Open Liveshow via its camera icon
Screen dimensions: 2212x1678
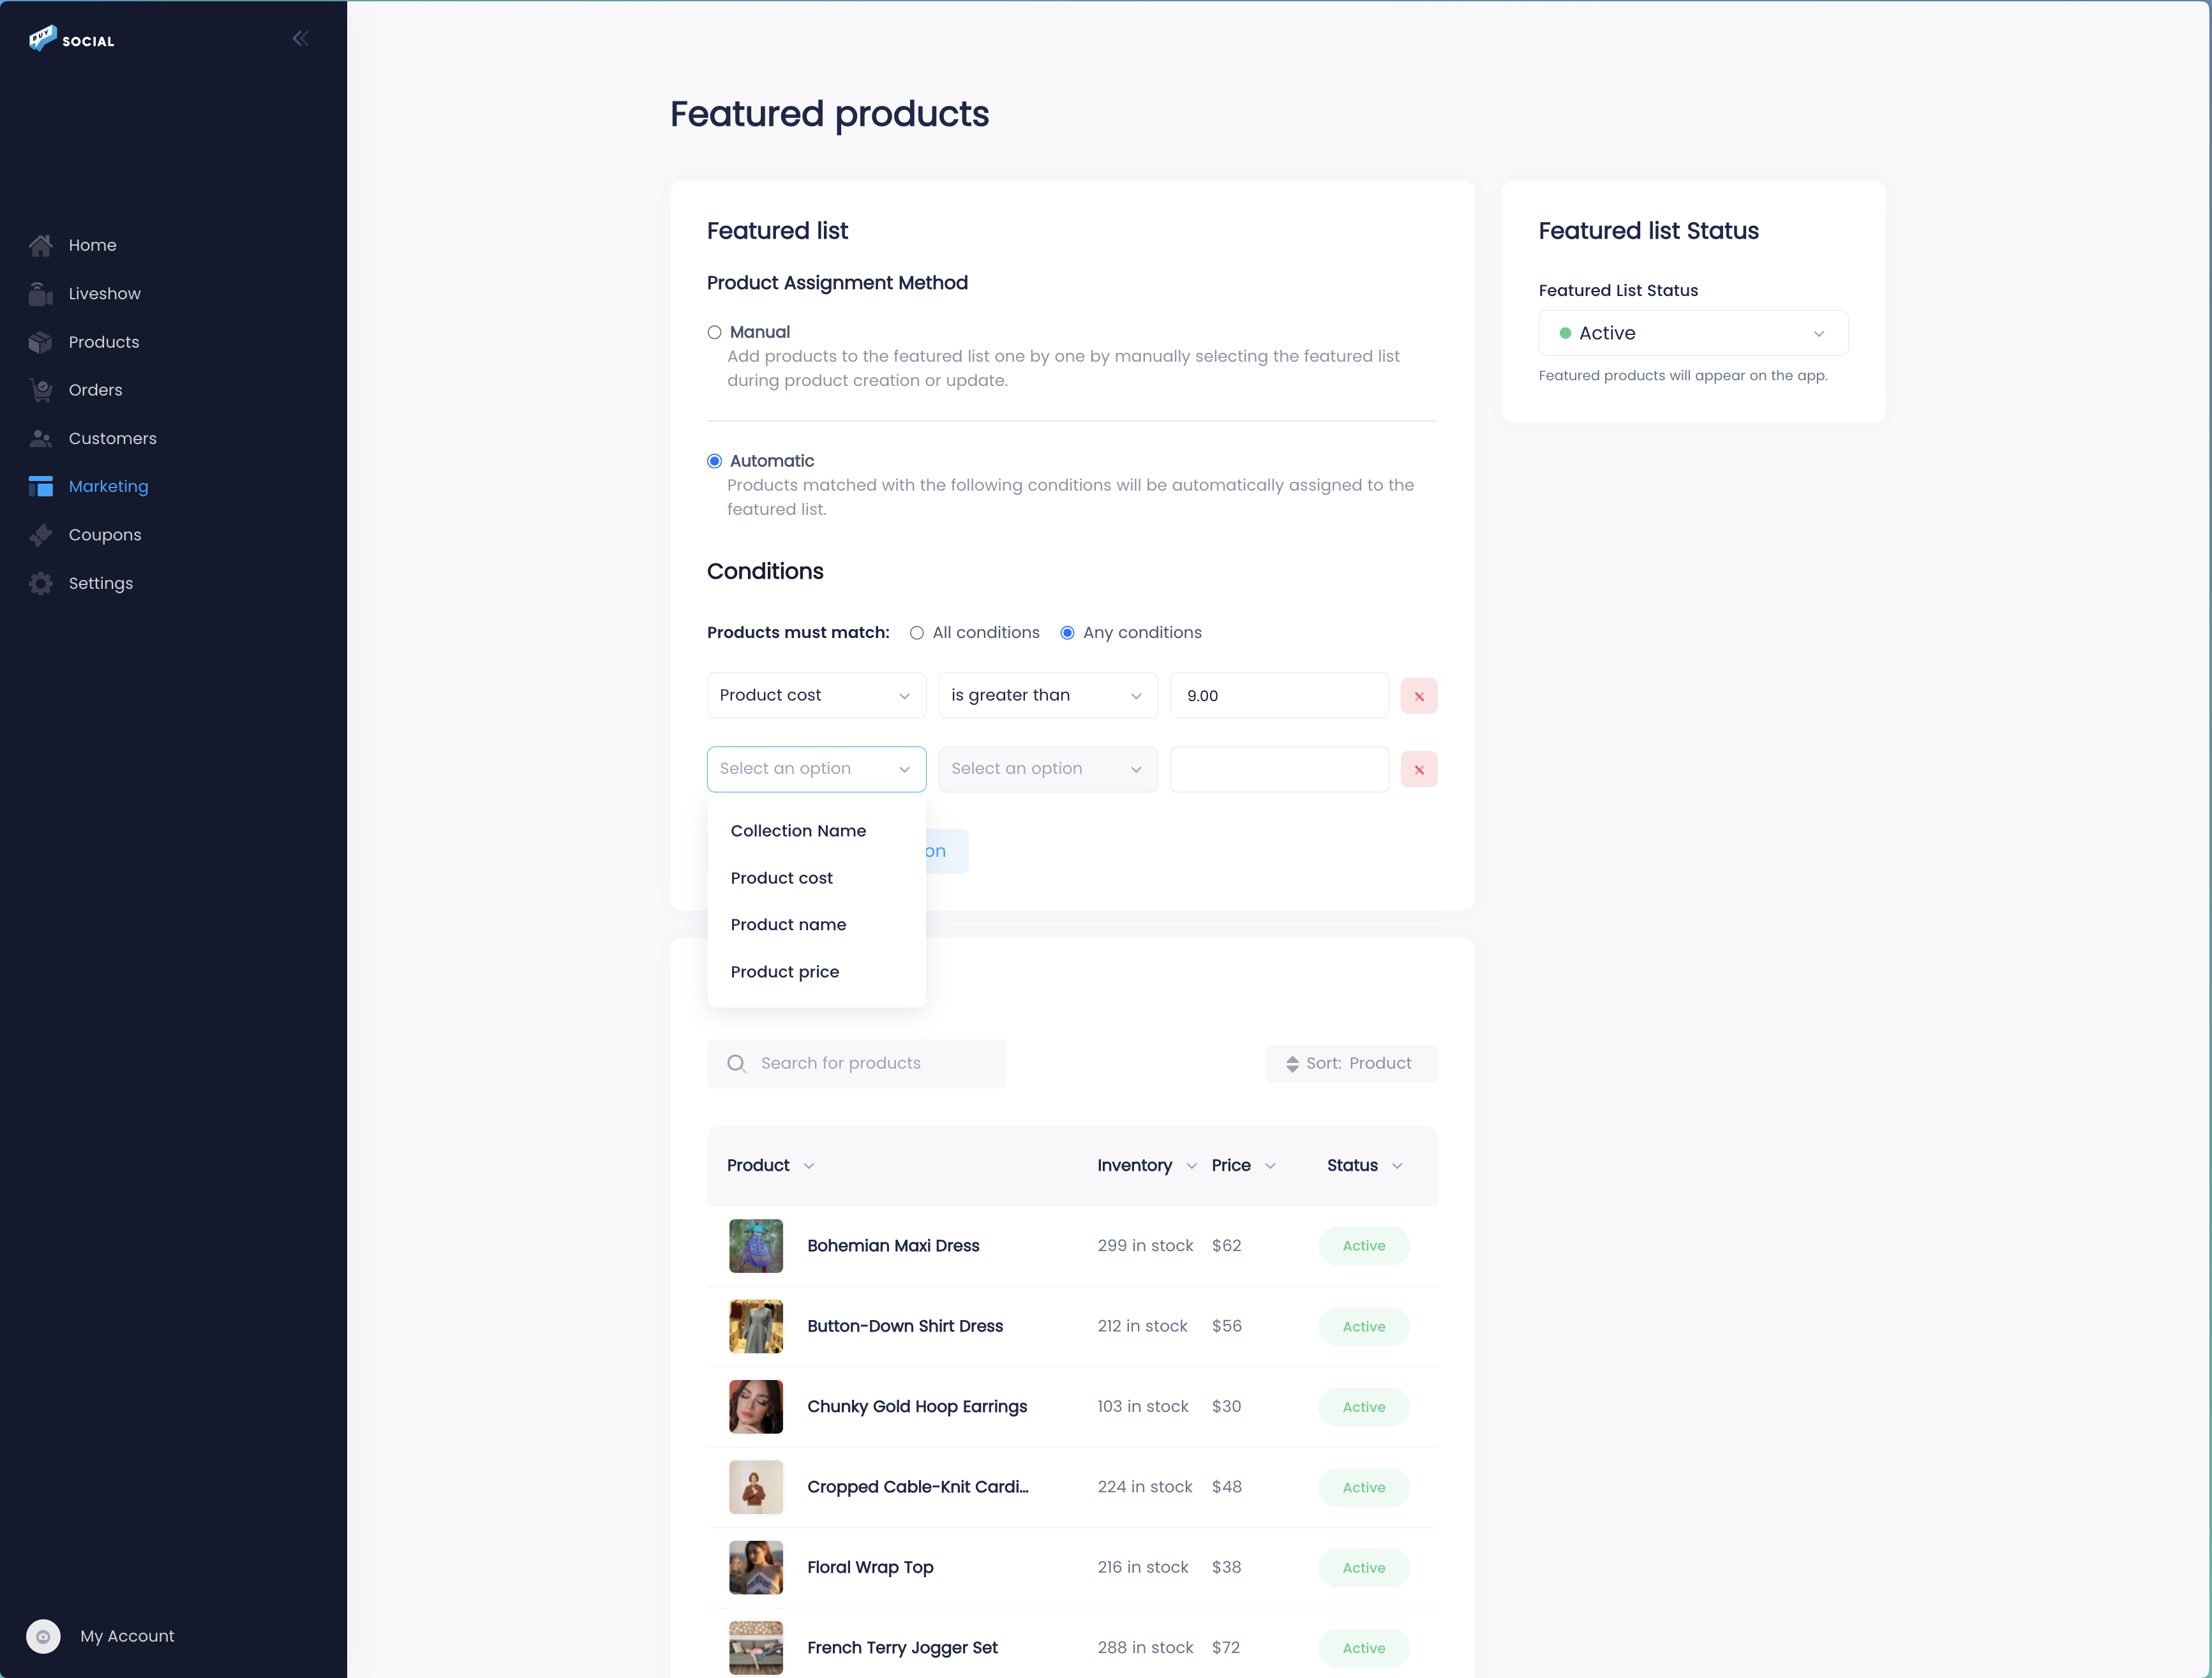40,294
